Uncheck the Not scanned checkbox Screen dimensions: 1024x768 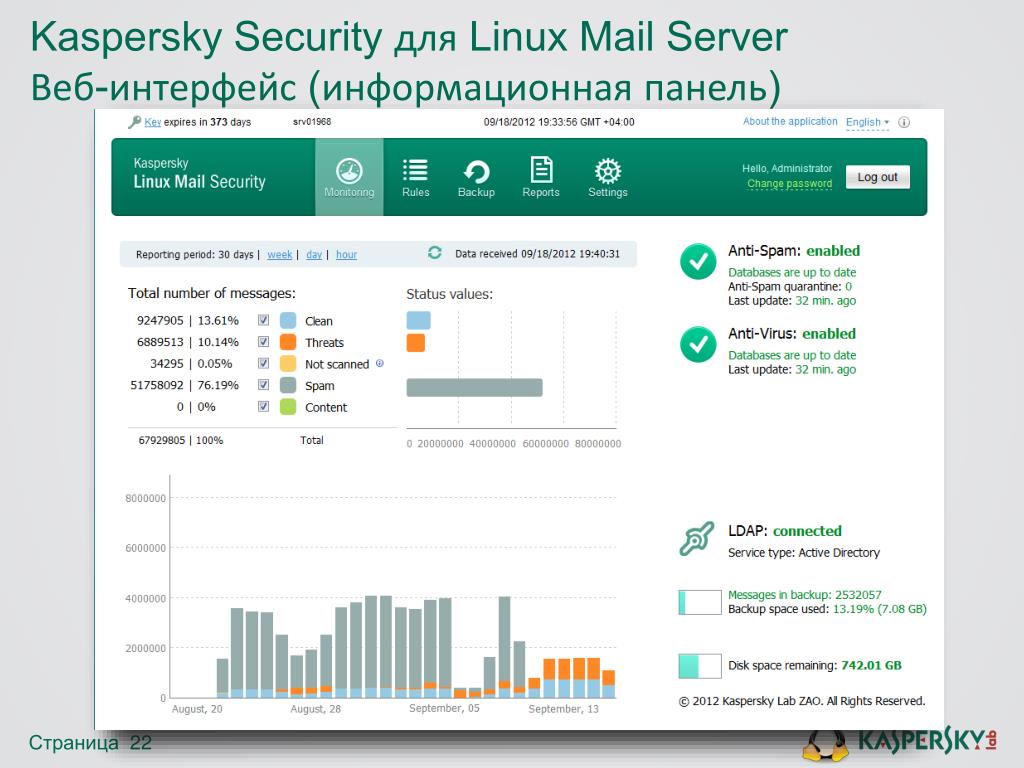click(x=263, y=363)
